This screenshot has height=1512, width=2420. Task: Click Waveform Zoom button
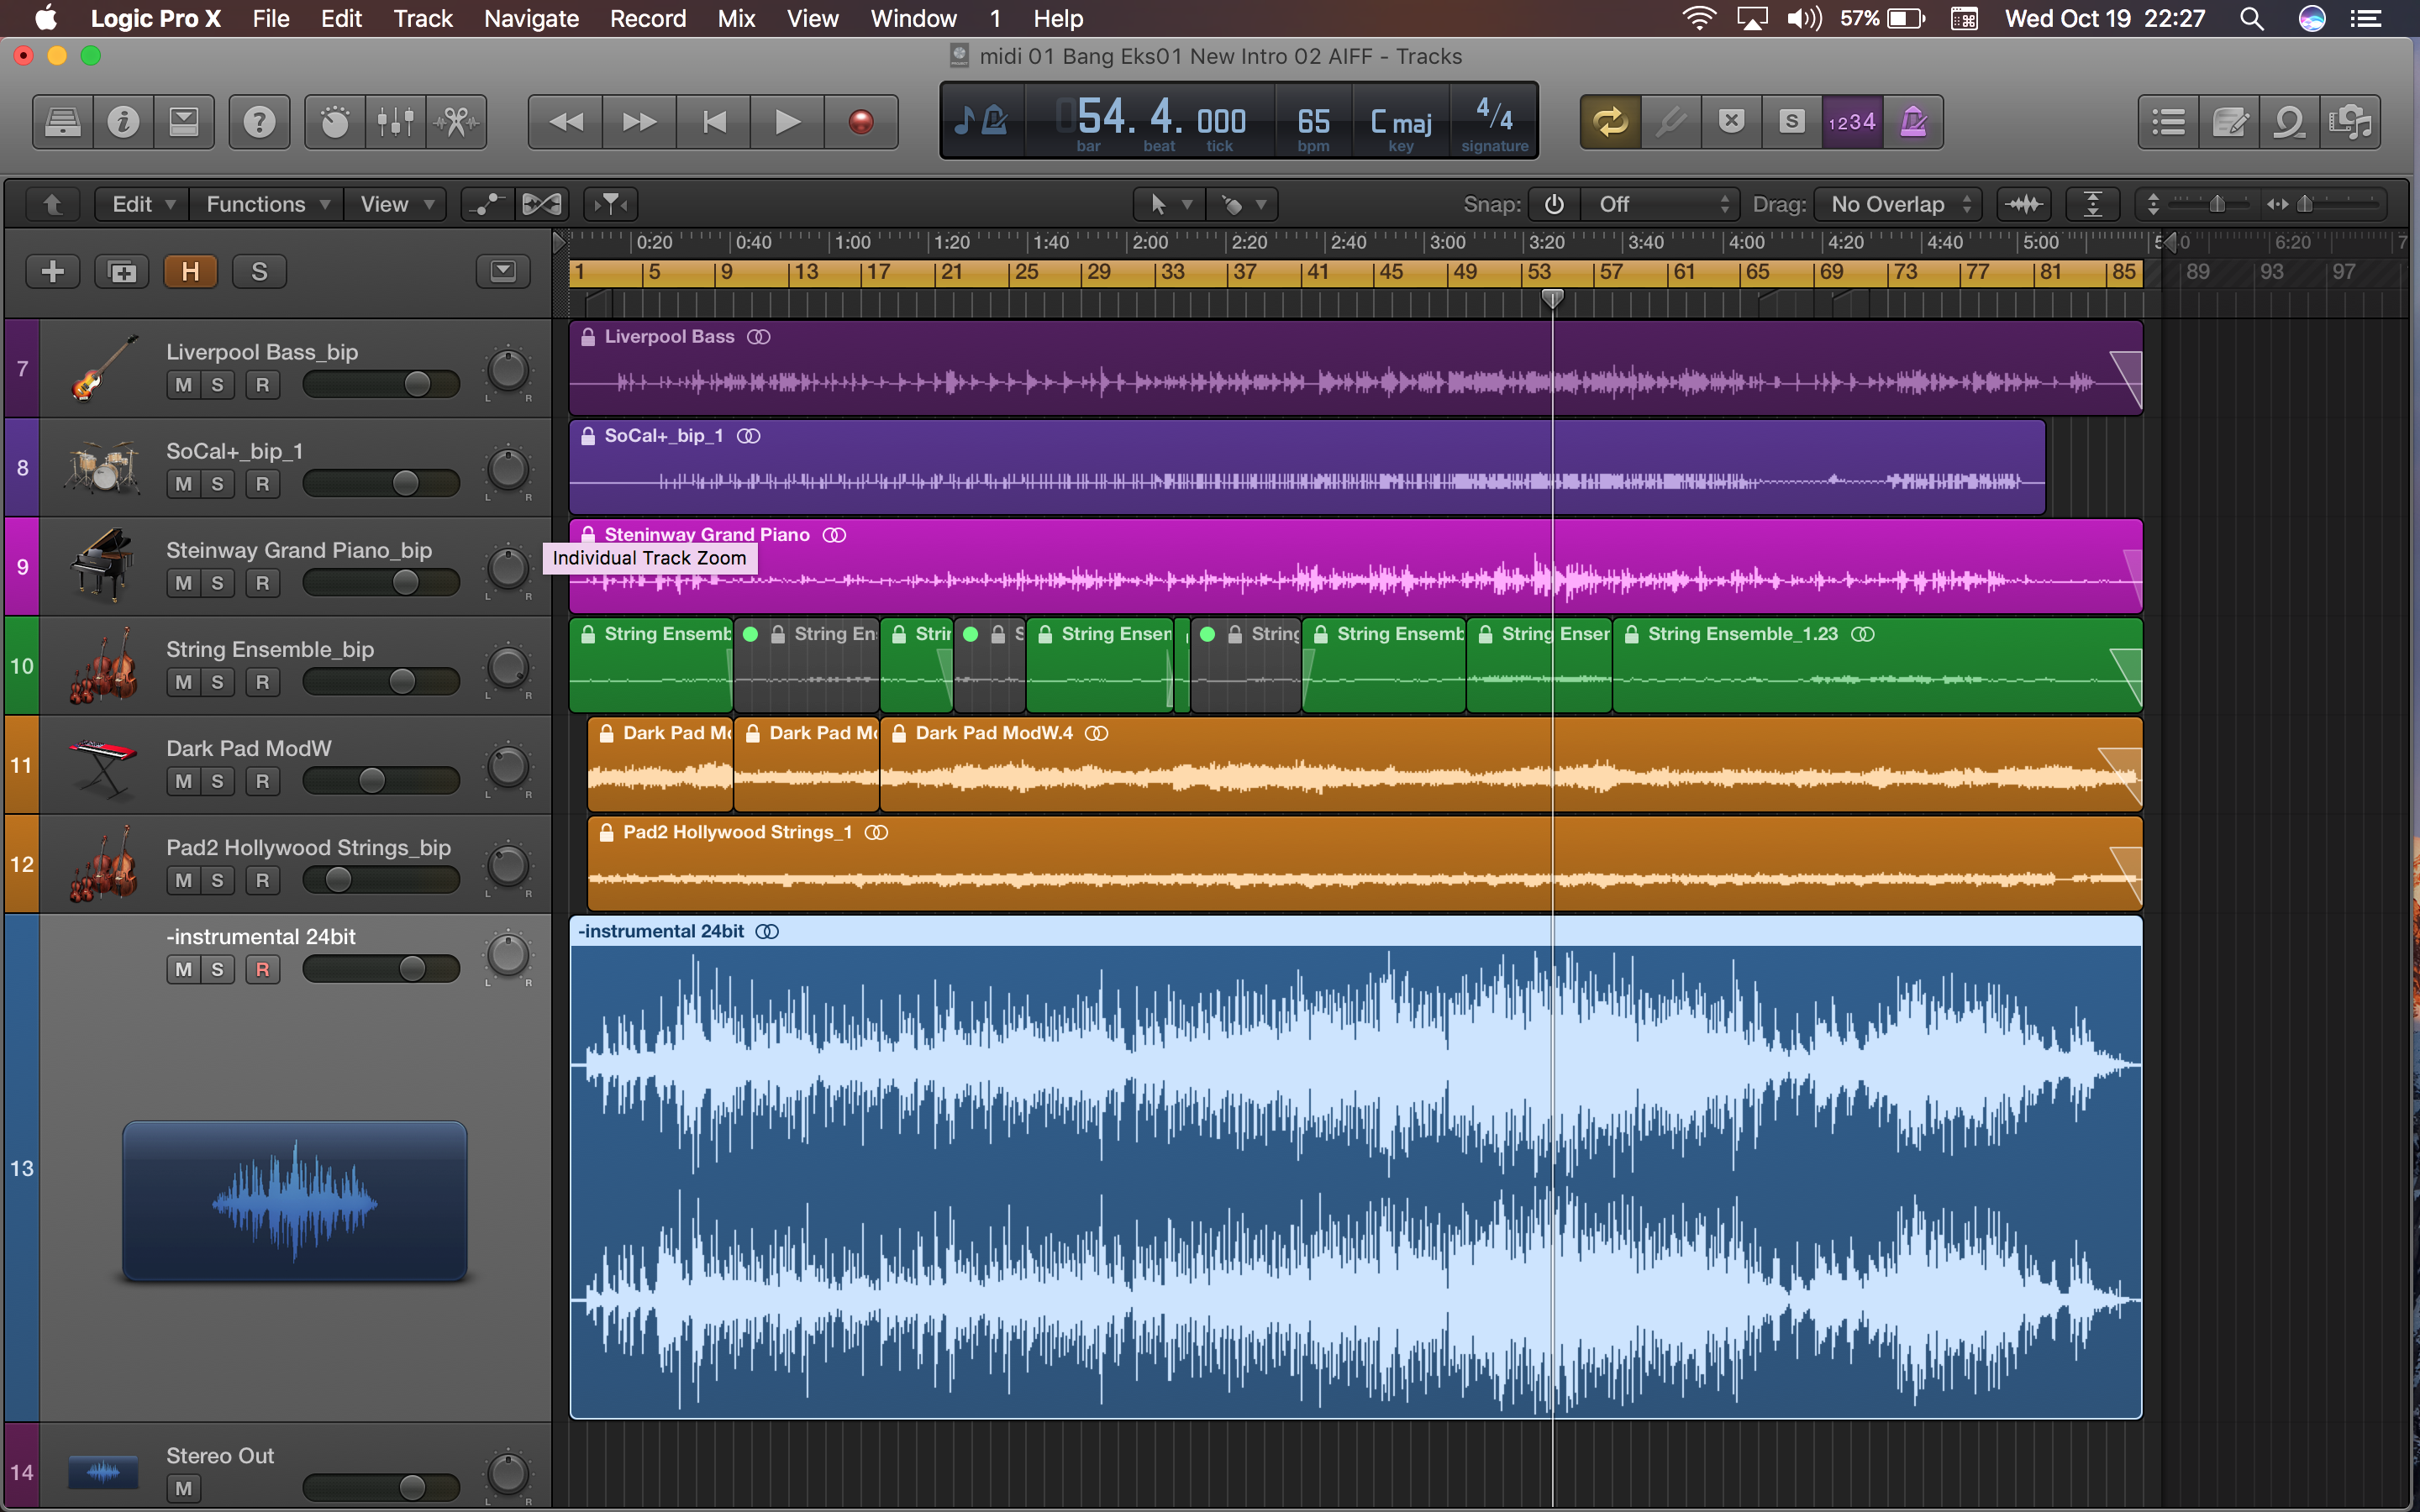pyautogui.click(x=2025, y=204)
